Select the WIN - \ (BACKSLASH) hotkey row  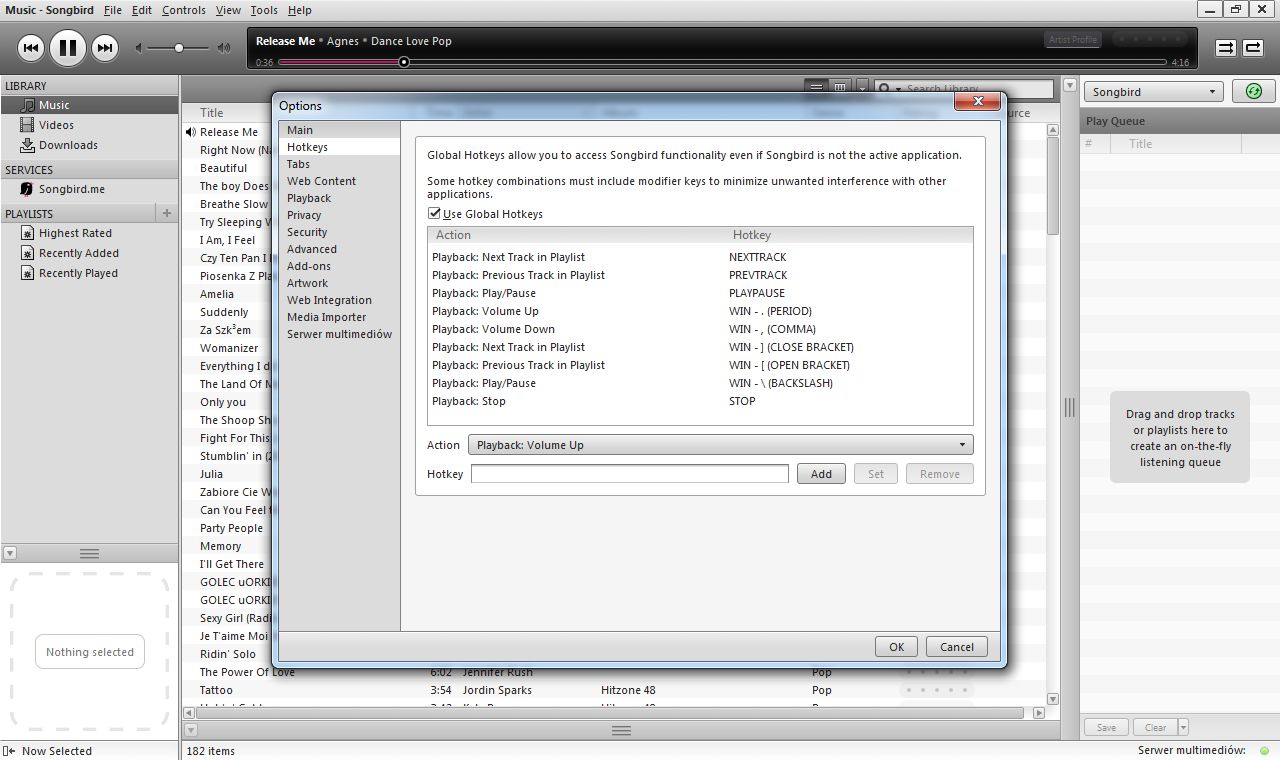[700, 383]
